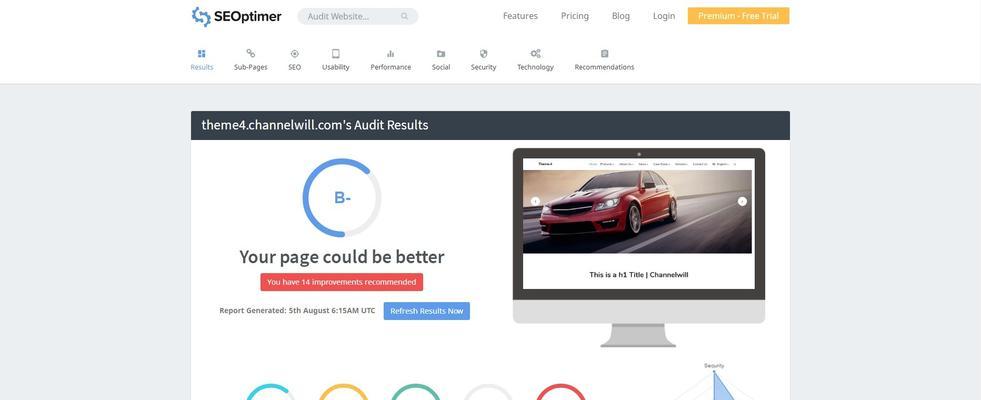Click Refresh Results Now button
This screenshot has width=981, height=400.
[427, 311]
